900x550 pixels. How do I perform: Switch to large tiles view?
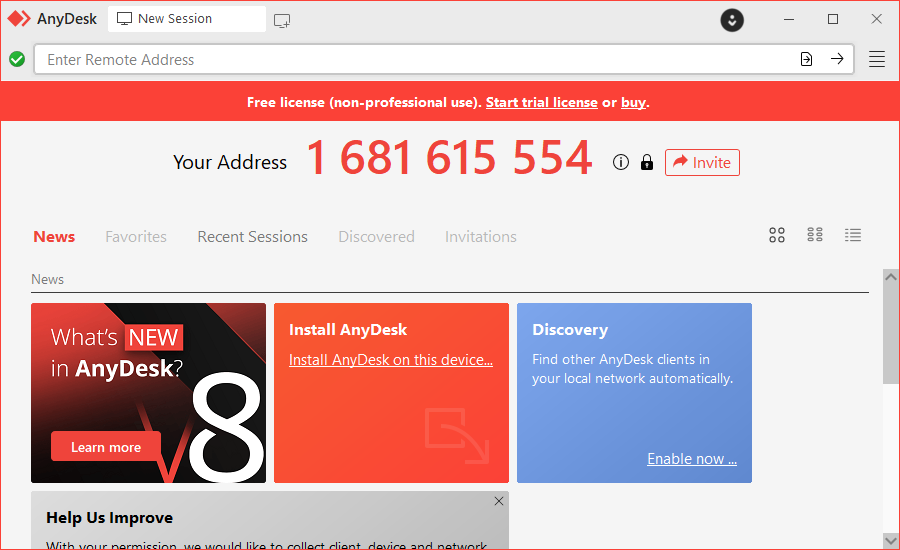(x=777, y=235)
